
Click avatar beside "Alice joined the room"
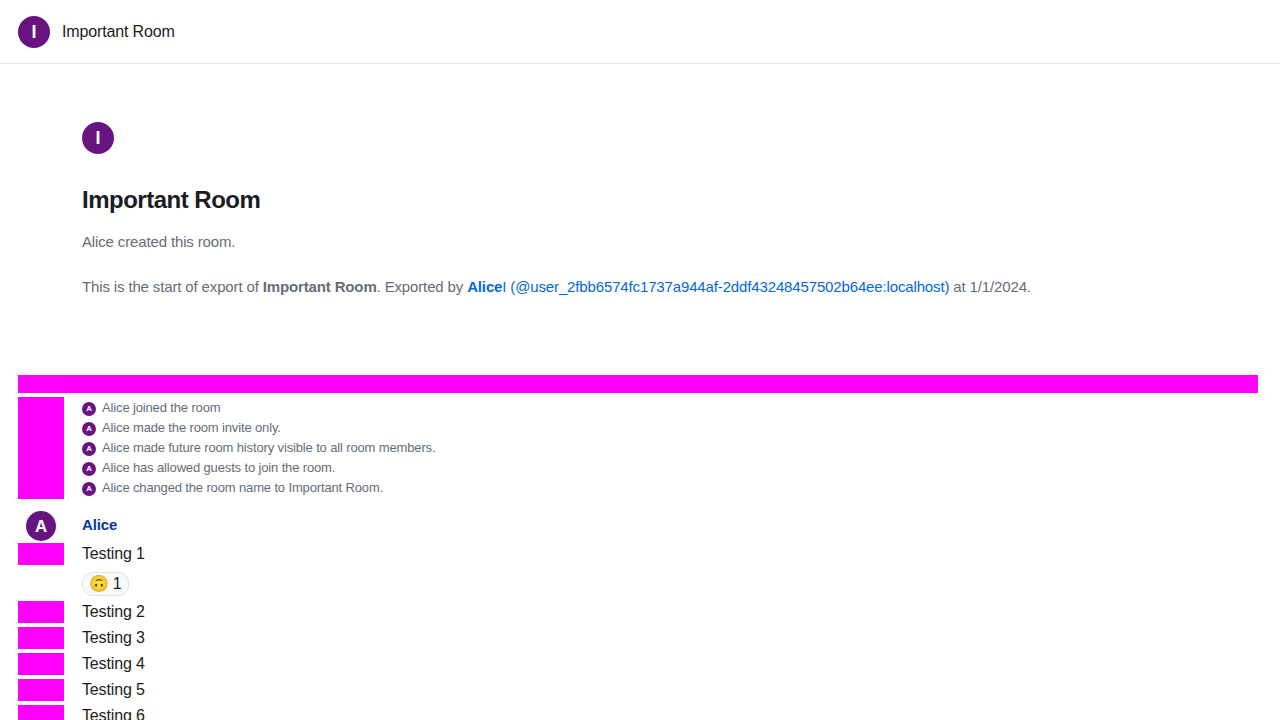pyautogui.click(x=89, y=408)
